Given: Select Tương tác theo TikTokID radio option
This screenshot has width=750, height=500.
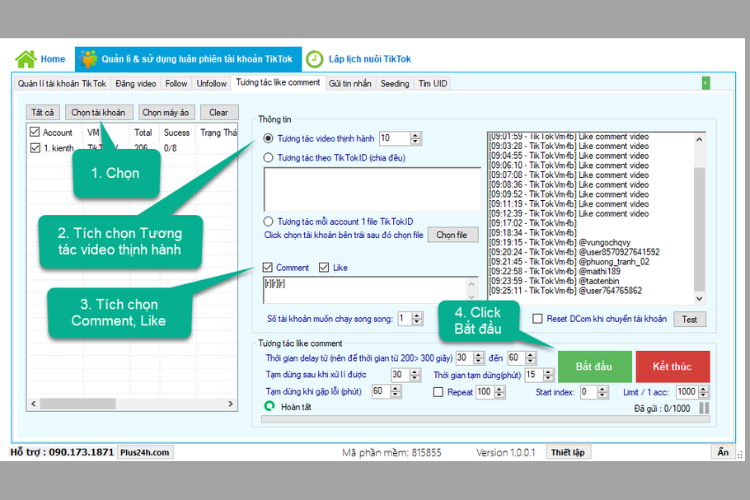Looking at the screenshot, I should click(x=268, y=157).
